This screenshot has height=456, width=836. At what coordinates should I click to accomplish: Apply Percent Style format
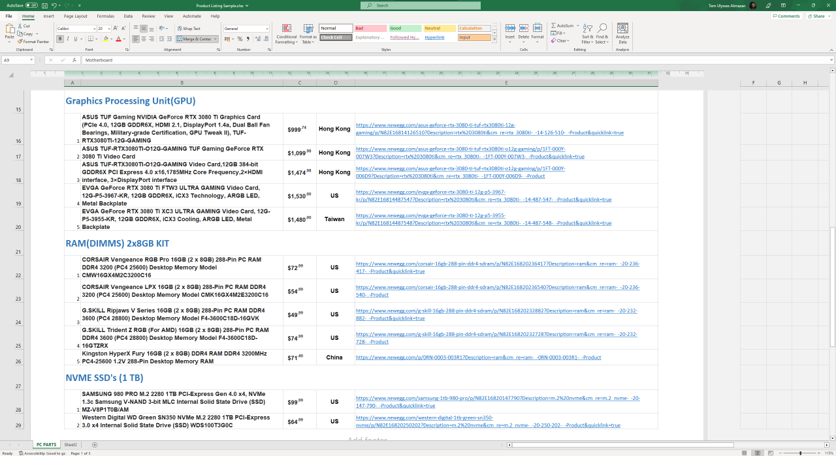(x=240, y=39)
